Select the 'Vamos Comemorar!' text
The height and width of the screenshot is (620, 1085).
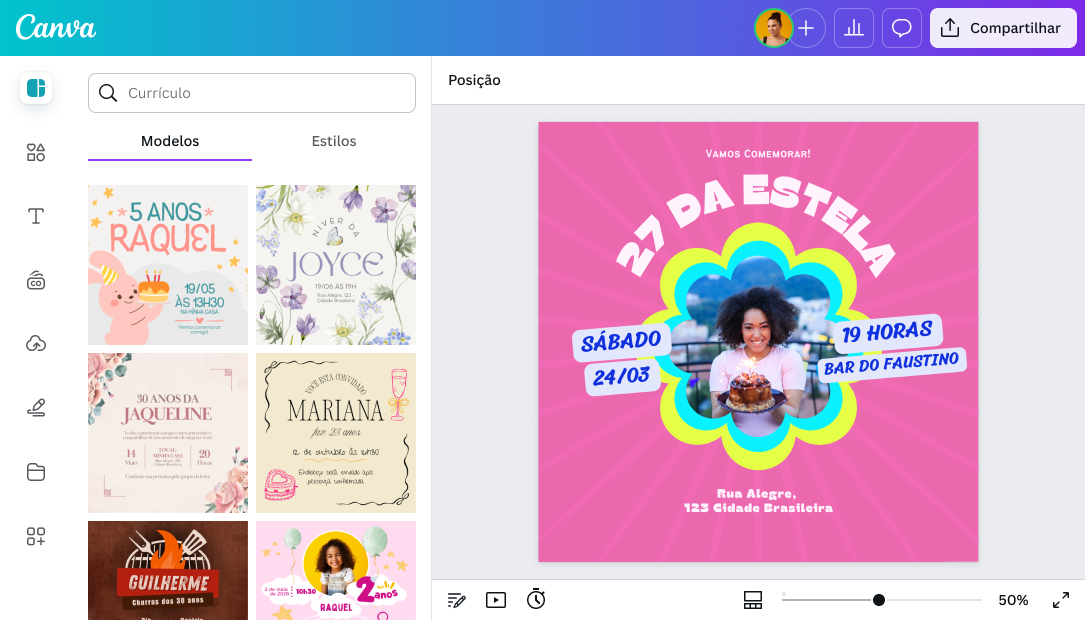[x=758, y=154]
